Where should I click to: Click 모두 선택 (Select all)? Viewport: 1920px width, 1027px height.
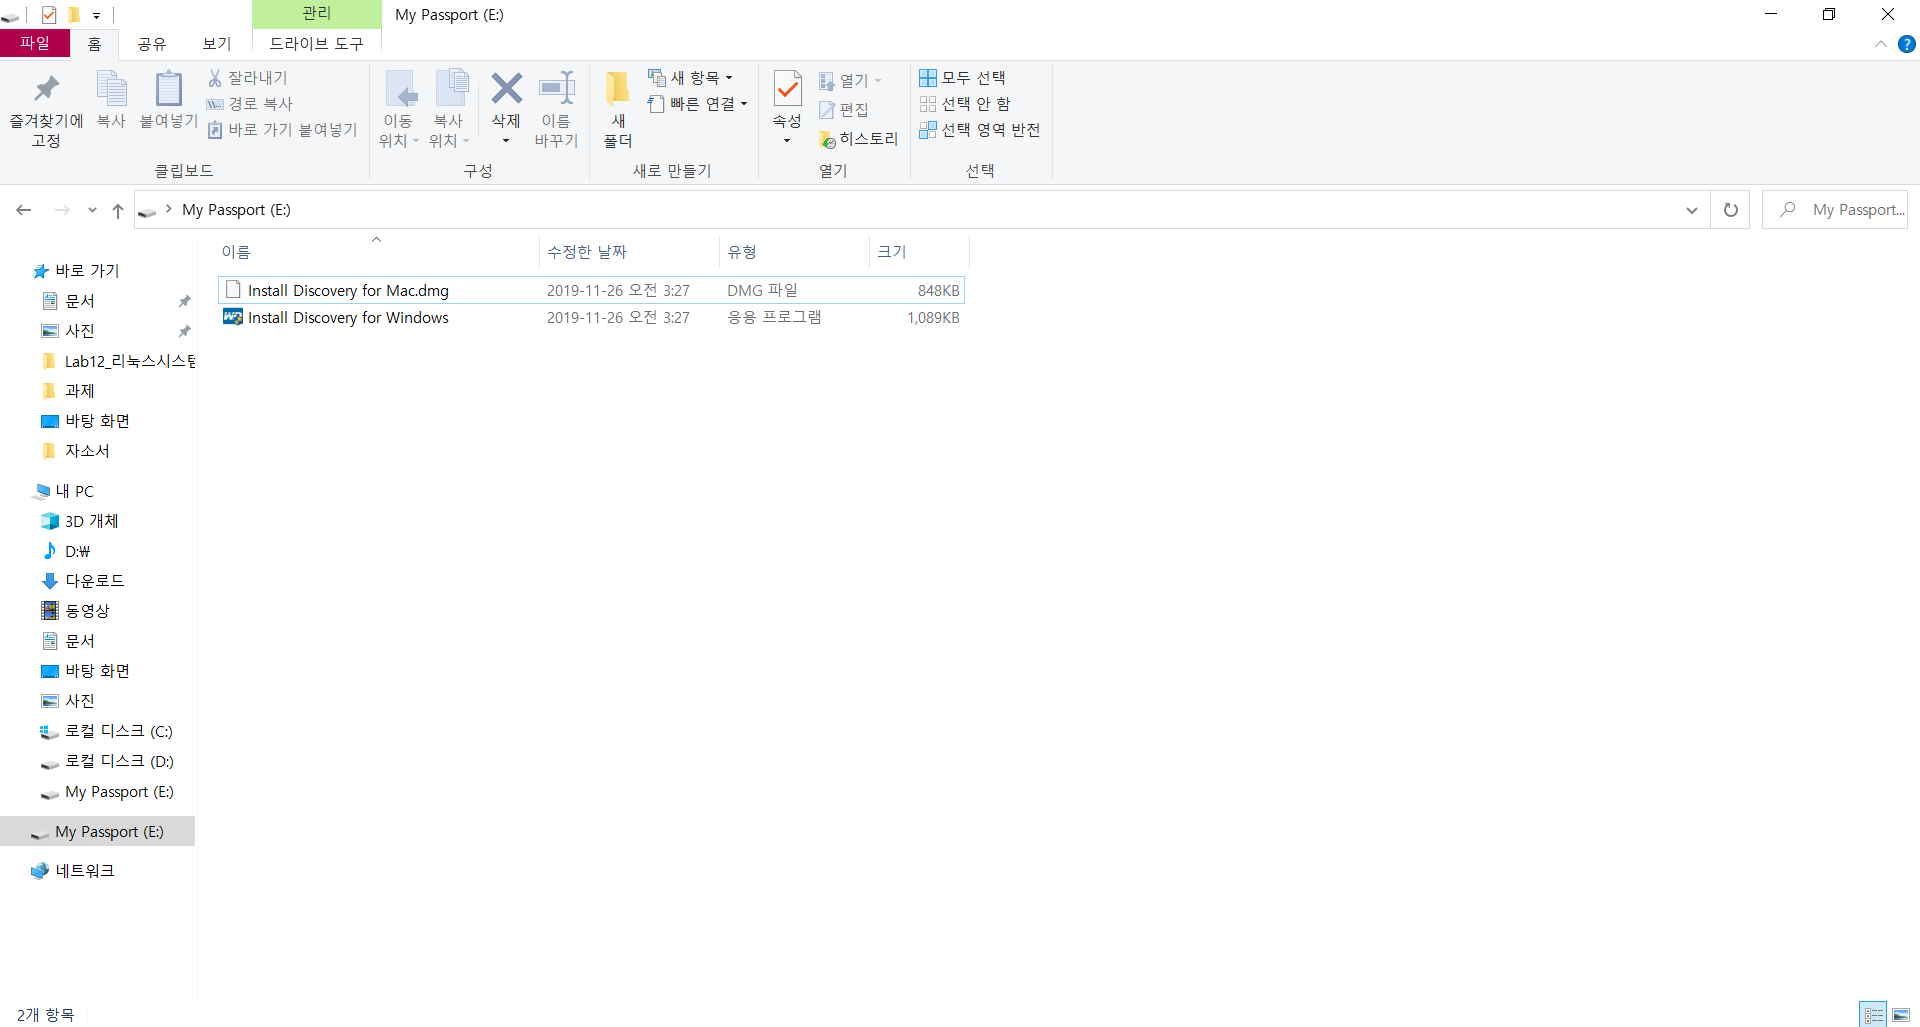(962, 78)
